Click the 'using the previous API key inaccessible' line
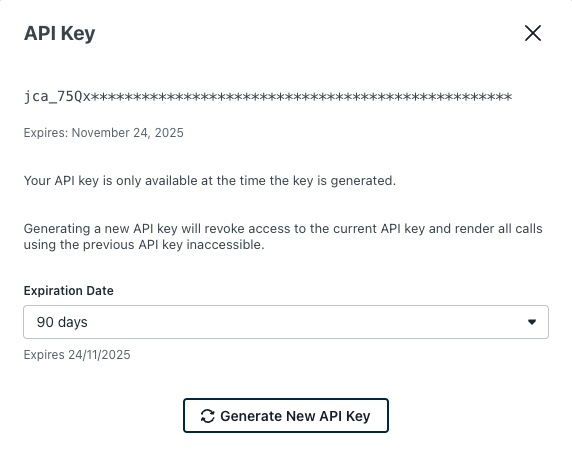Screen dimensions: 572x467 click(x=144, y=245)
